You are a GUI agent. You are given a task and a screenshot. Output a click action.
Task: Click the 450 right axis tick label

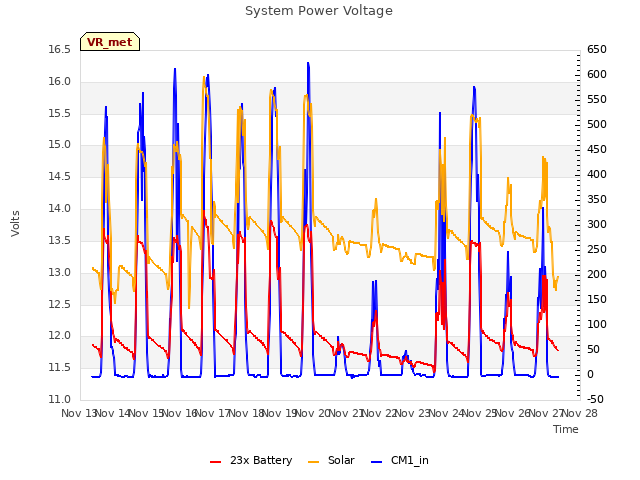597,149
